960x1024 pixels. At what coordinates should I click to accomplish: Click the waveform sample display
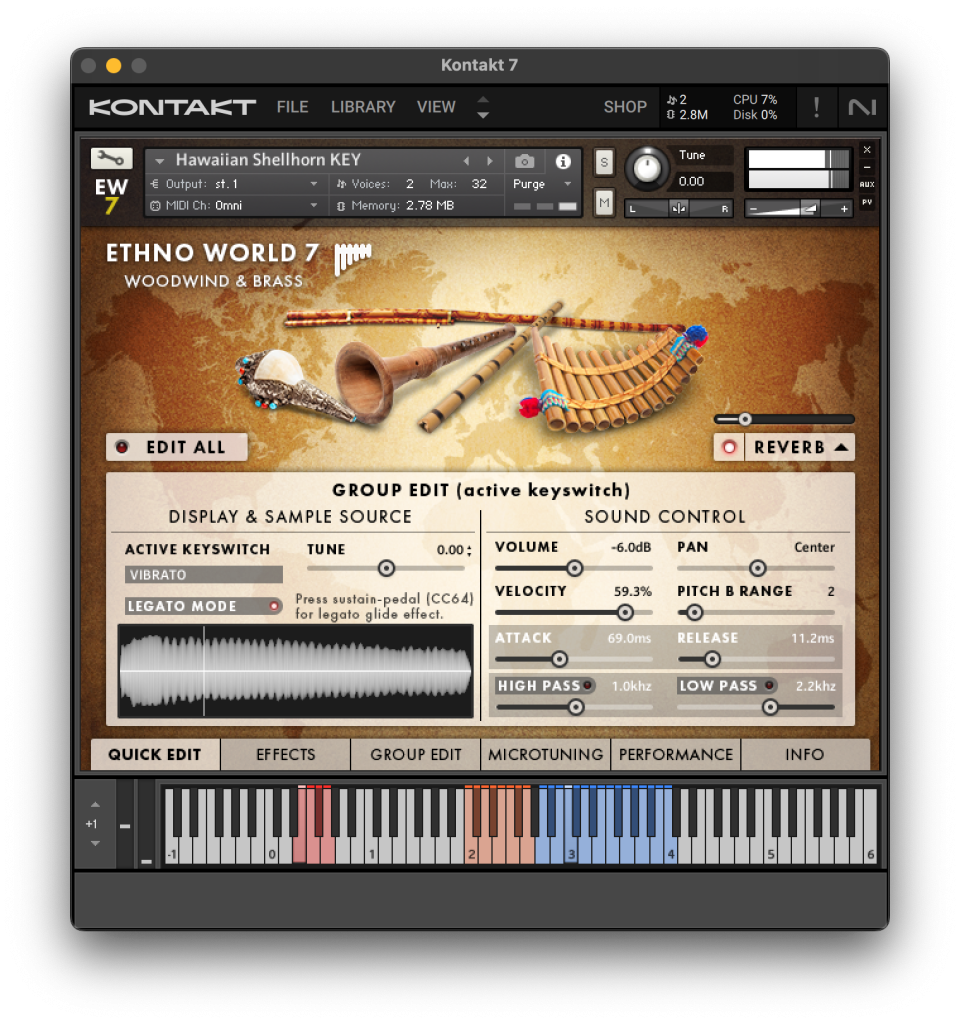[x=295, y=671]
